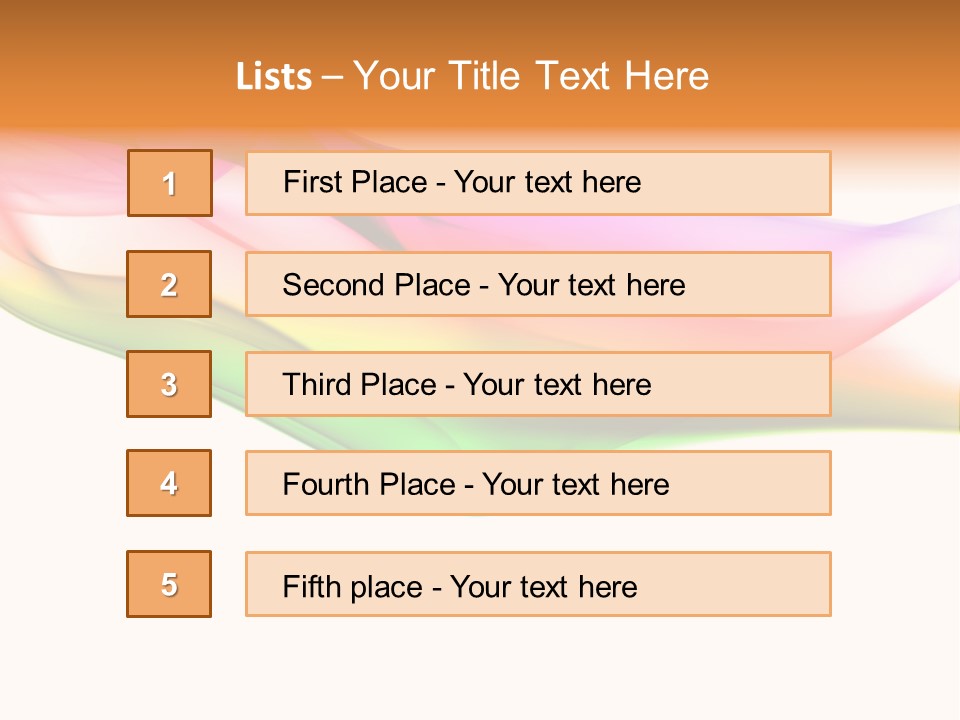Screen dimensions: 960x720
Task: Click the "Second Place - Your text here" box
Action: point(538,284)
